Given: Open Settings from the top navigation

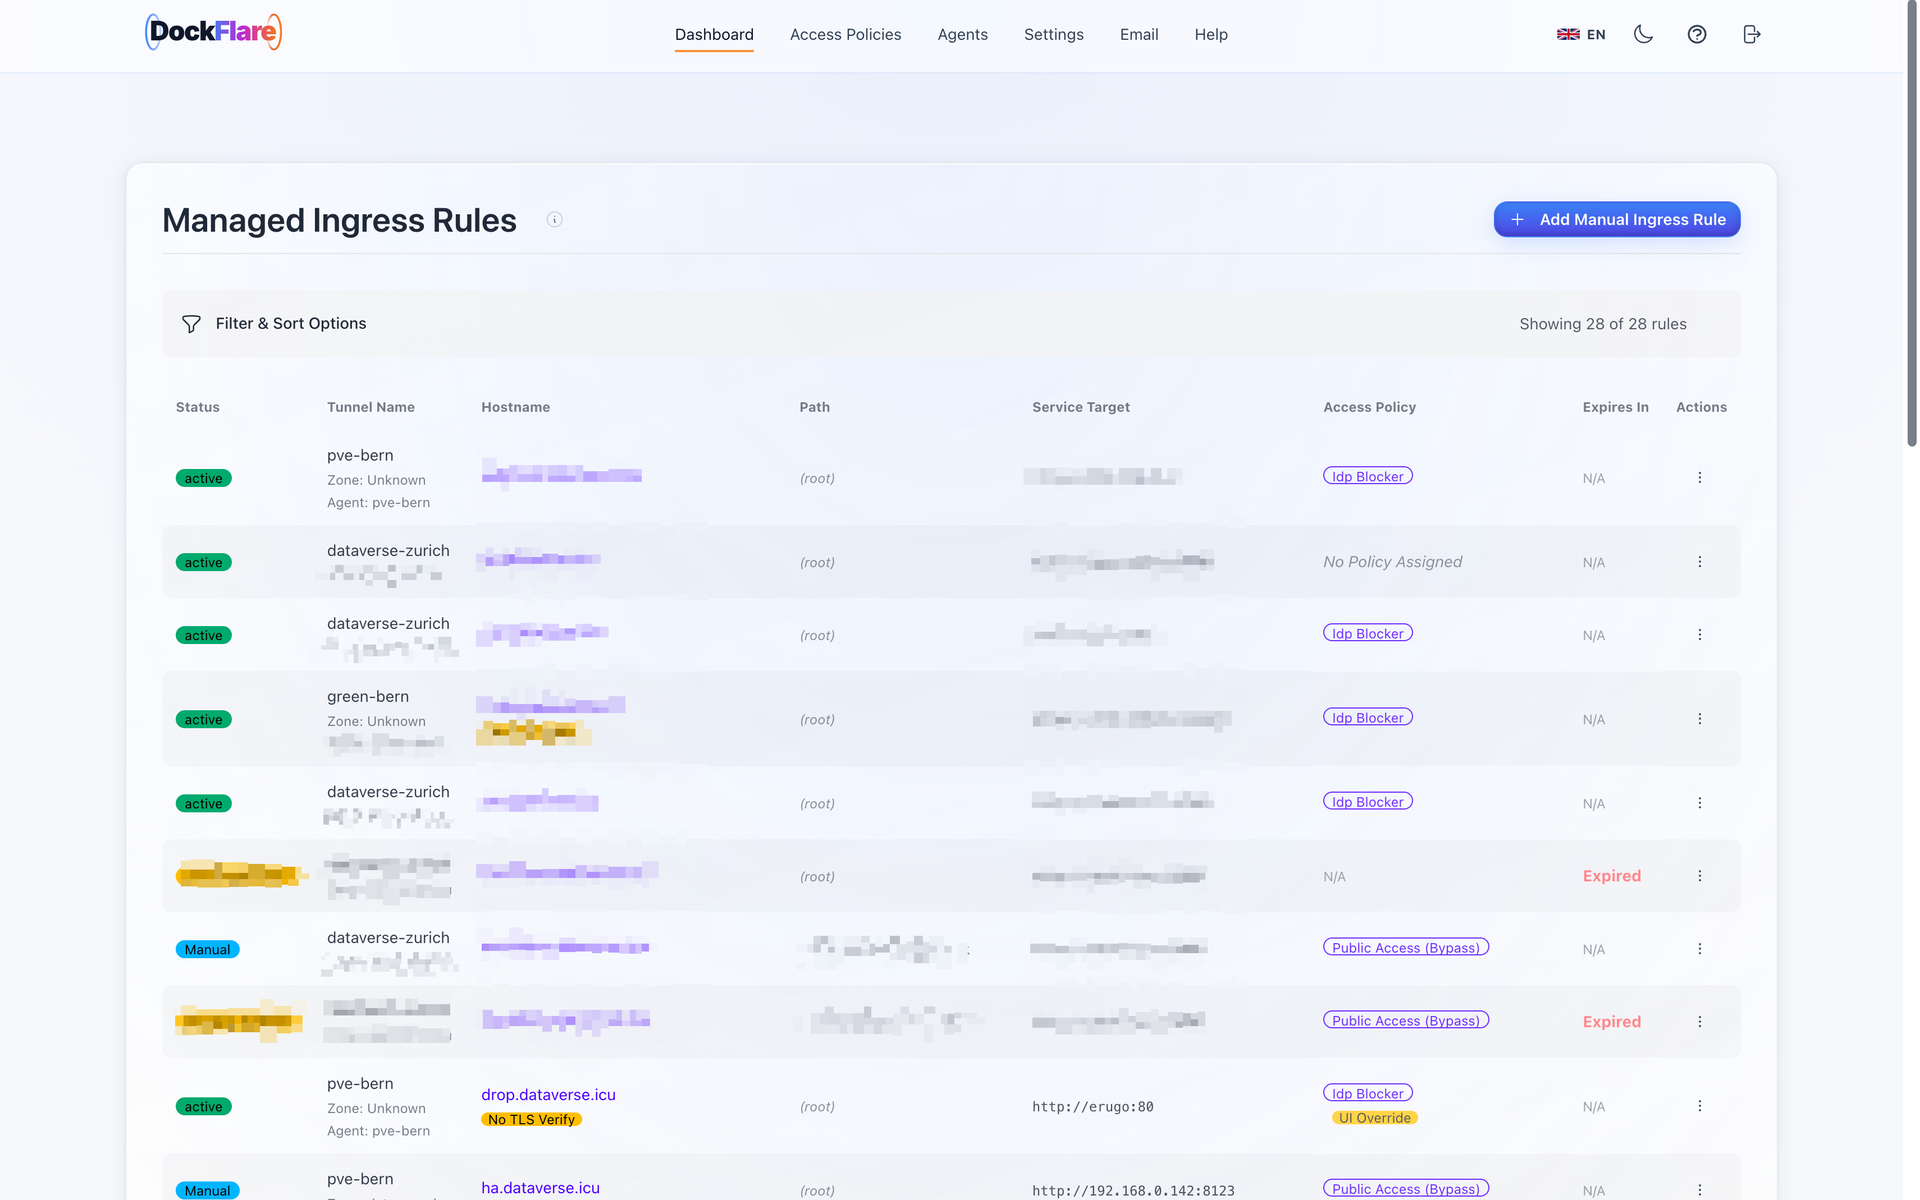Looking at the screenshot, I should pyautogui.click(x=1053, y=34).
